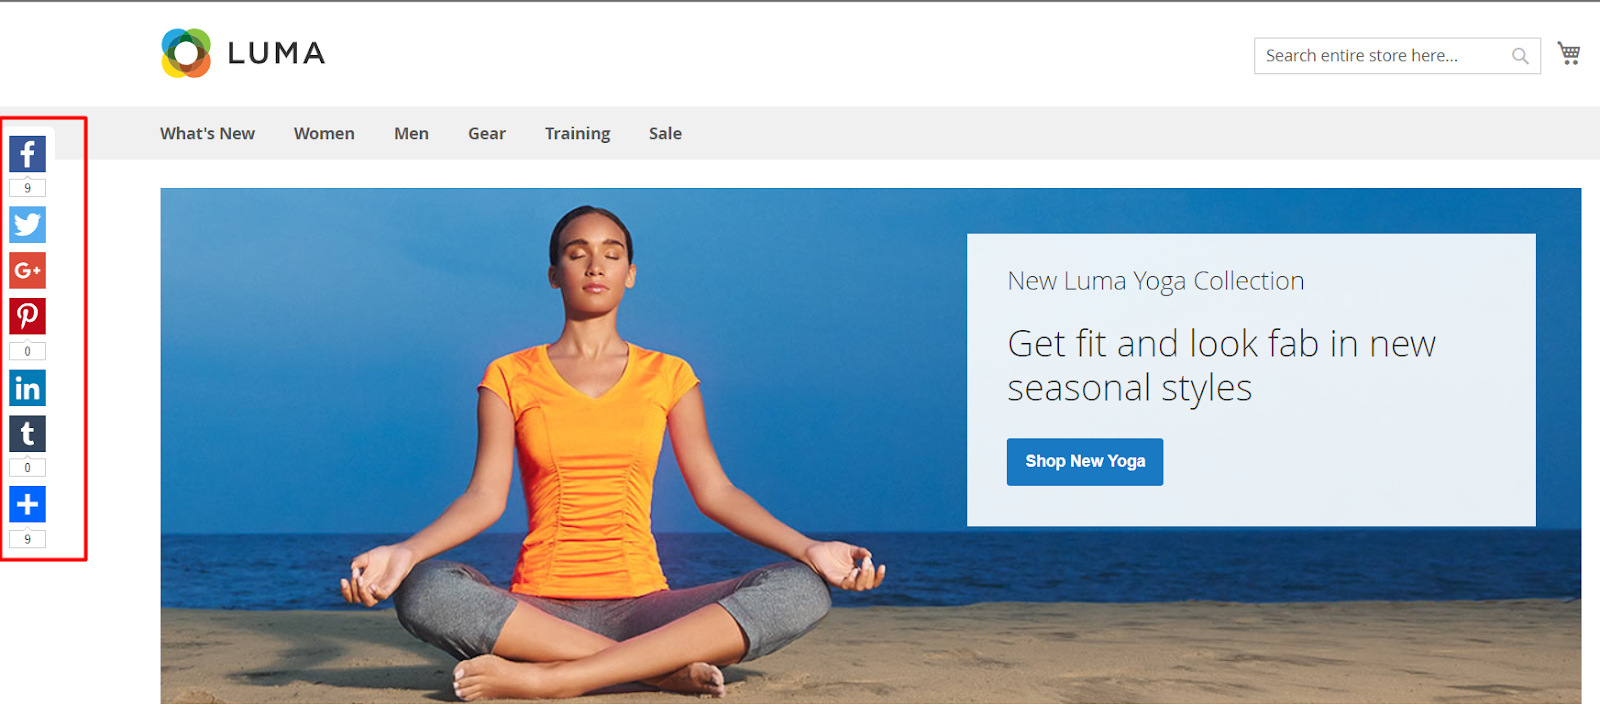Click the Shop New Yoga button
The height and width of the screenshot is (716, 1600).
pos(1085,462)
